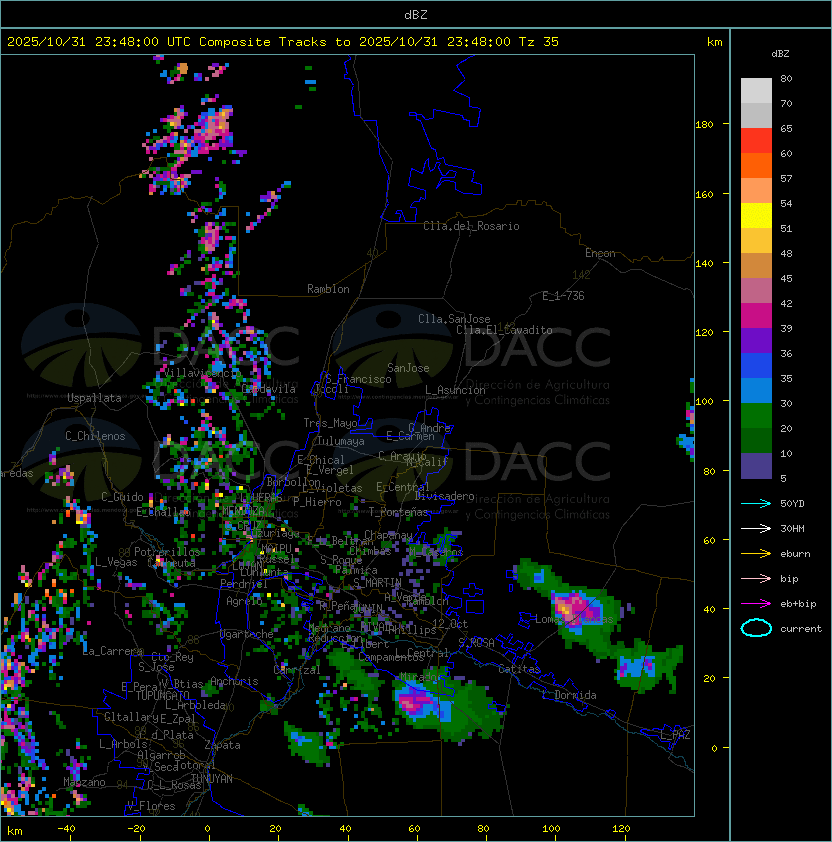Select the dark orange swatch in dBZ legend
This screenshot has width=832, height=842.
756,166
